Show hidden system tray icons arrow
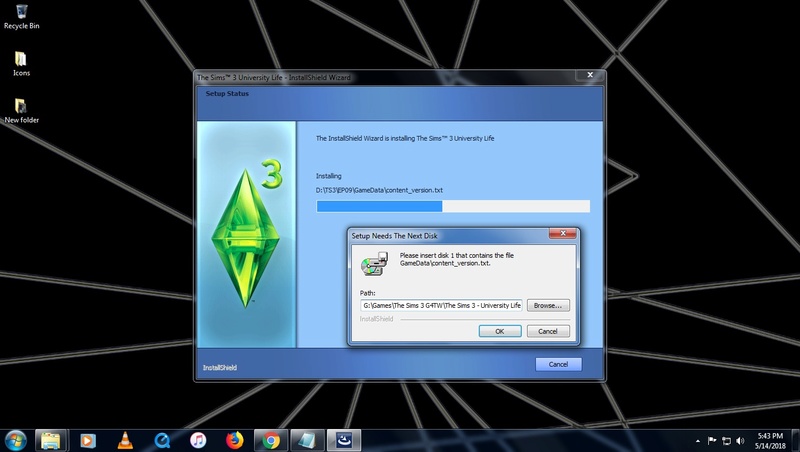 (697, 441)
